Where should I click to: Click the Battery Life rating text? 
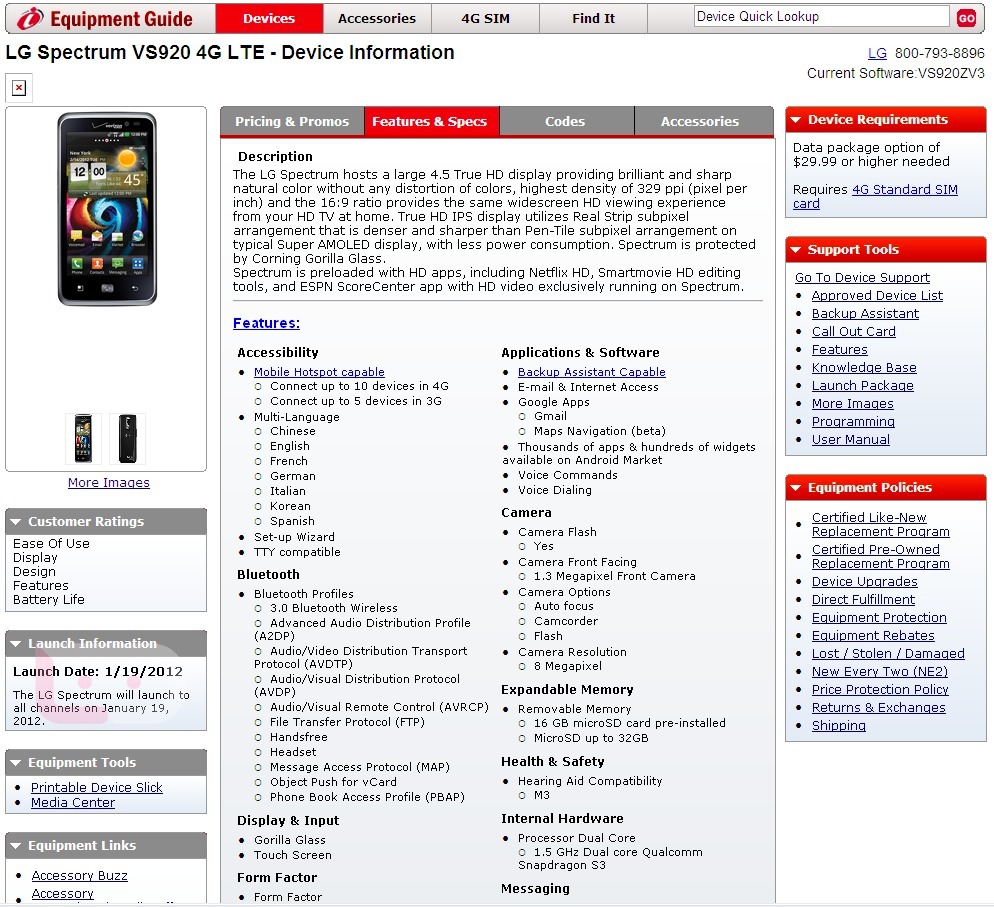[49, 600]
